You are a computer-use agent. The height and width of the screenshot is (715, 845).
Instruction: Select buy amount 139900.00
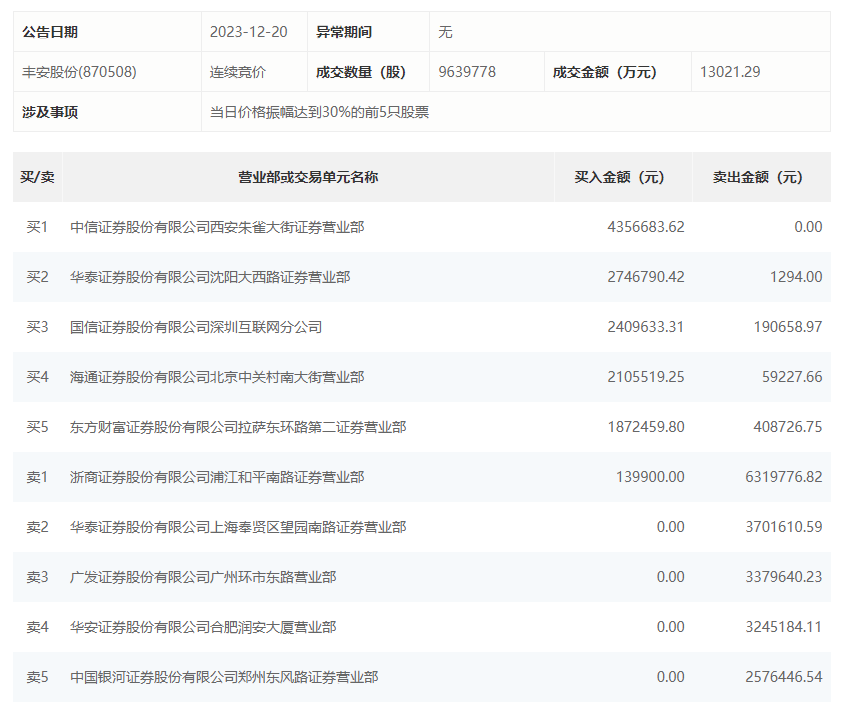pos(650,477)
